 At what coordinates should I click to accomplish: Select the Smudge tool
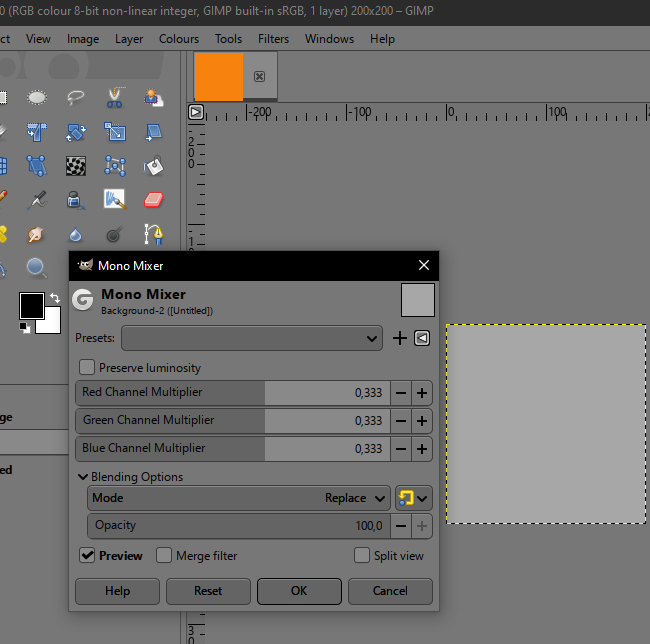pyautogui.click(x=36, y=234)
